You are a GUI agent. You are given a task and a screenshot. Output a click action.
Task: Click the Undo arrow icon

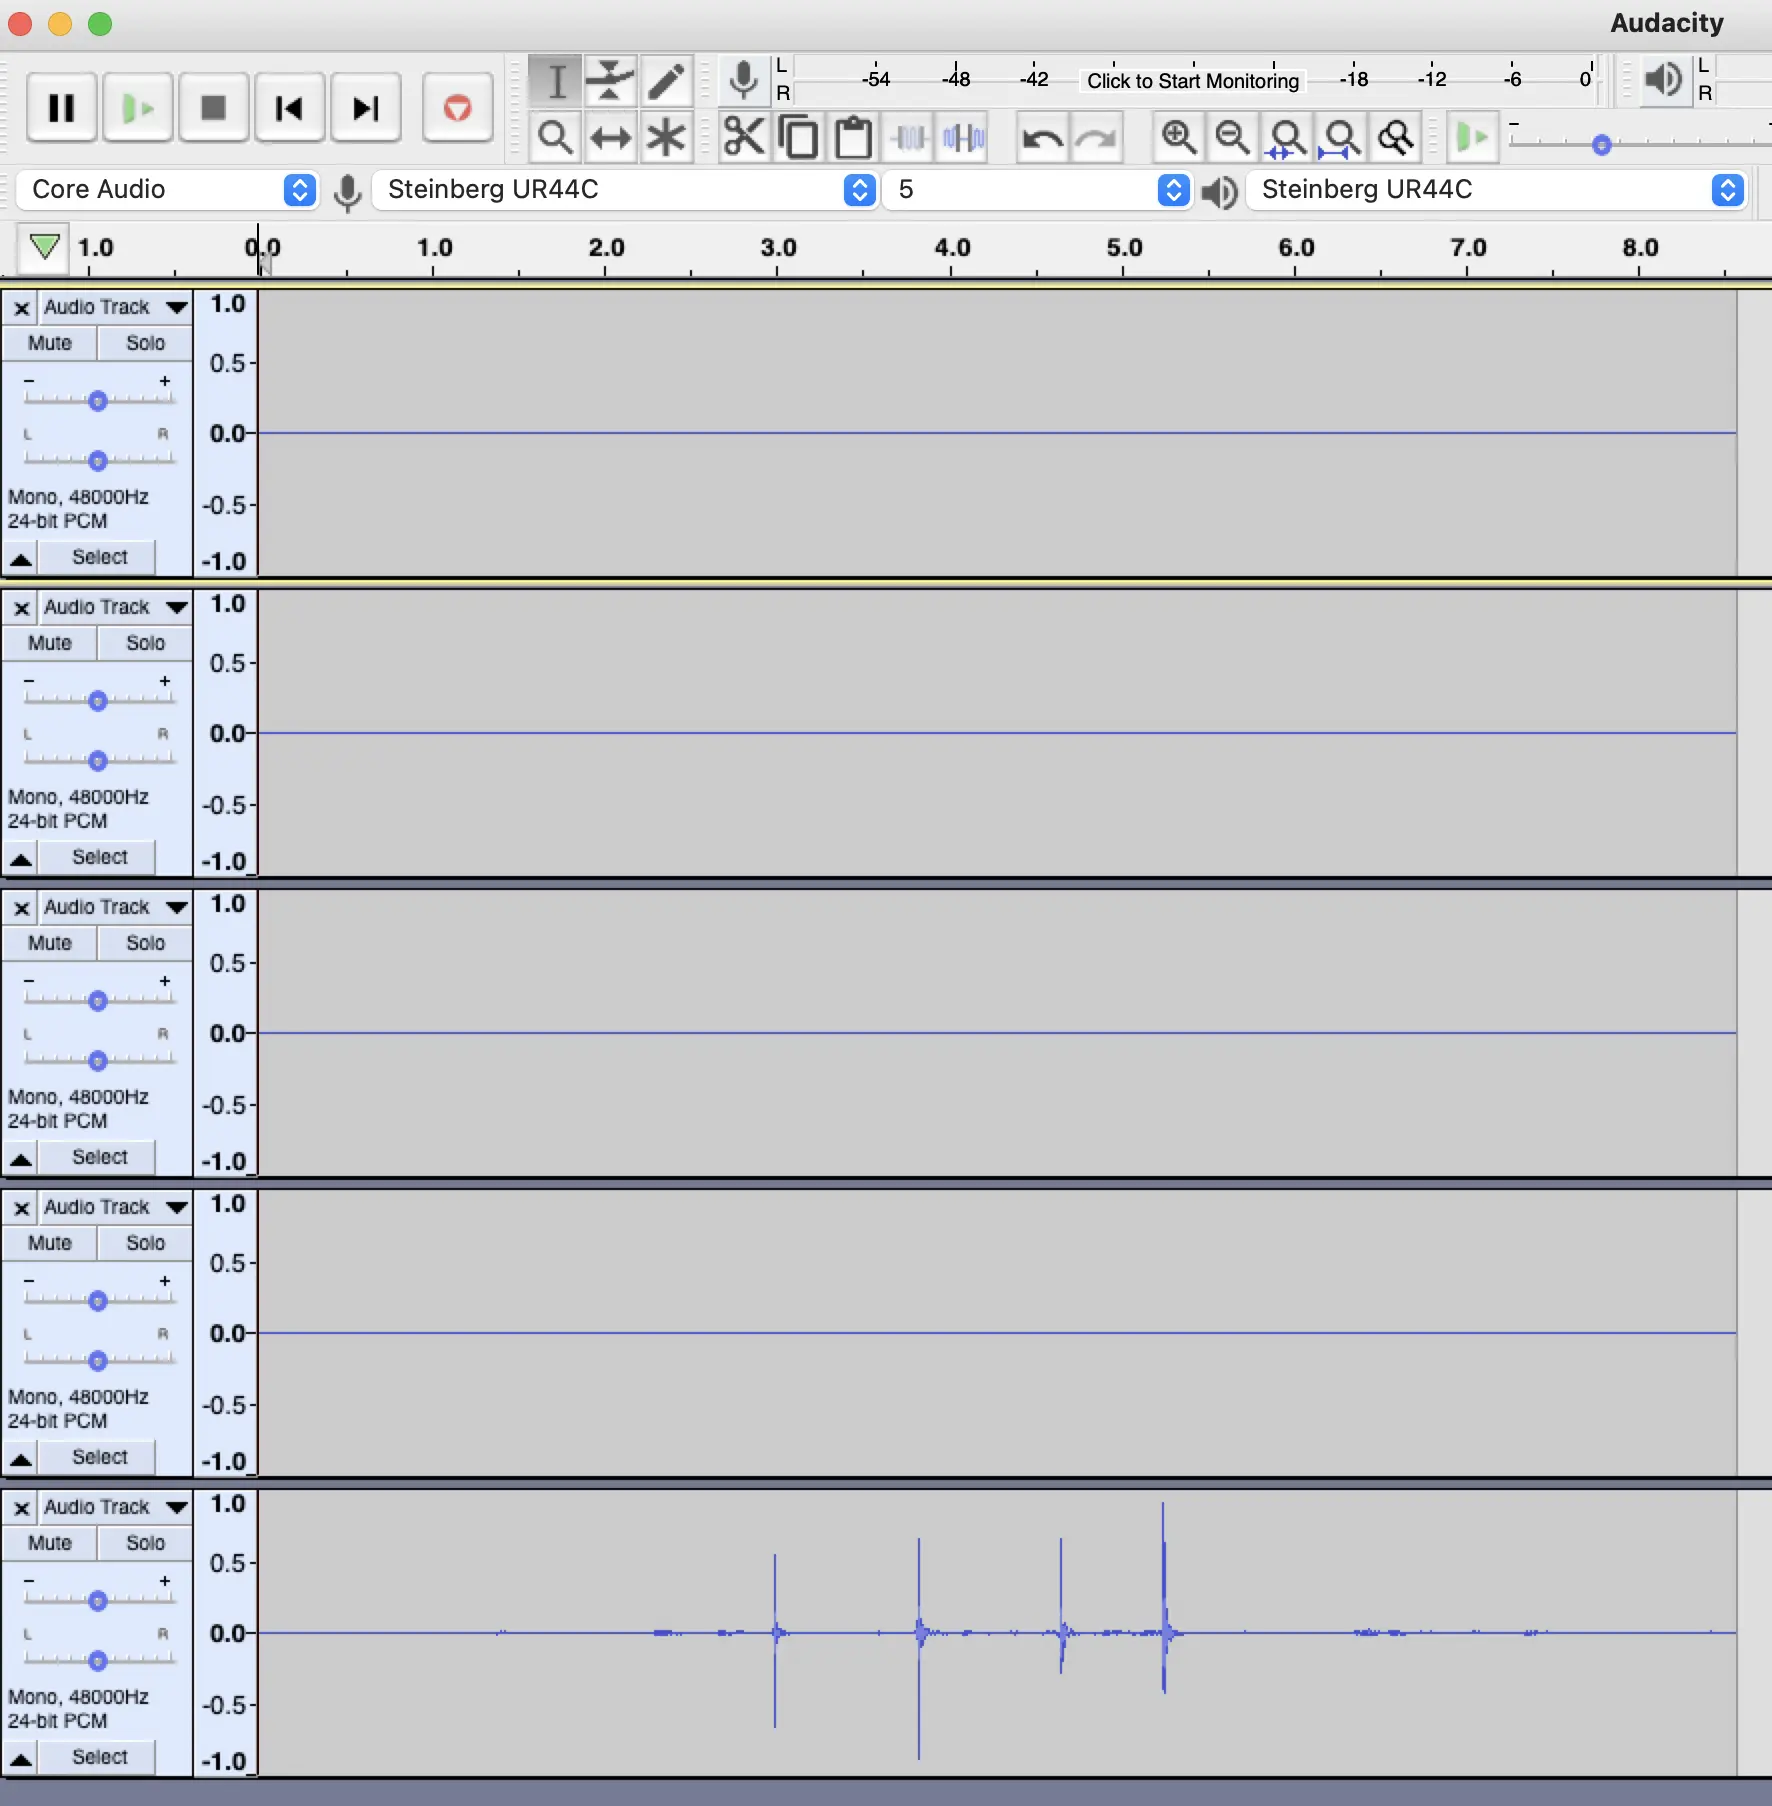[x=1042, y=137]
